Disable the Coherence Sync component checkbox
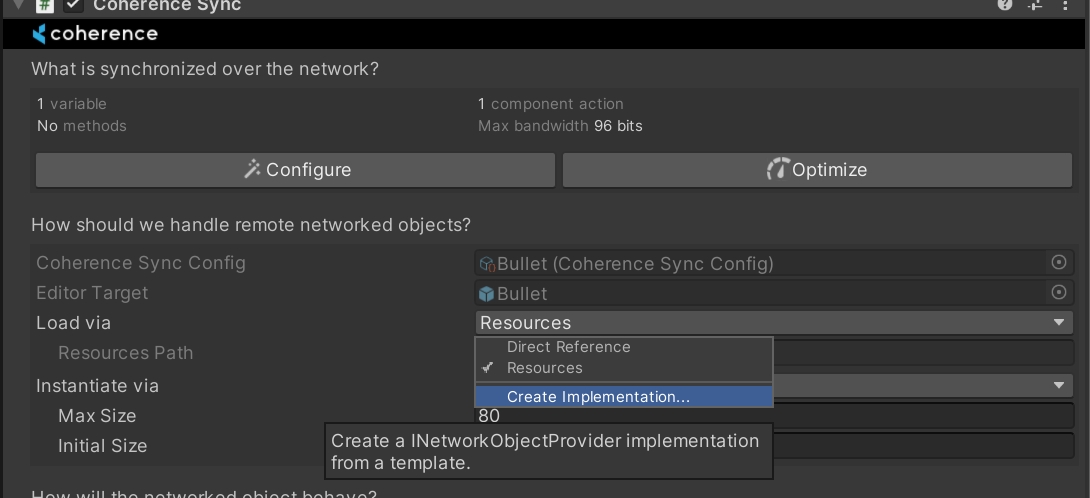This screenshot has width=1090, height=498. pyautogui.click(x=73, y=5)
